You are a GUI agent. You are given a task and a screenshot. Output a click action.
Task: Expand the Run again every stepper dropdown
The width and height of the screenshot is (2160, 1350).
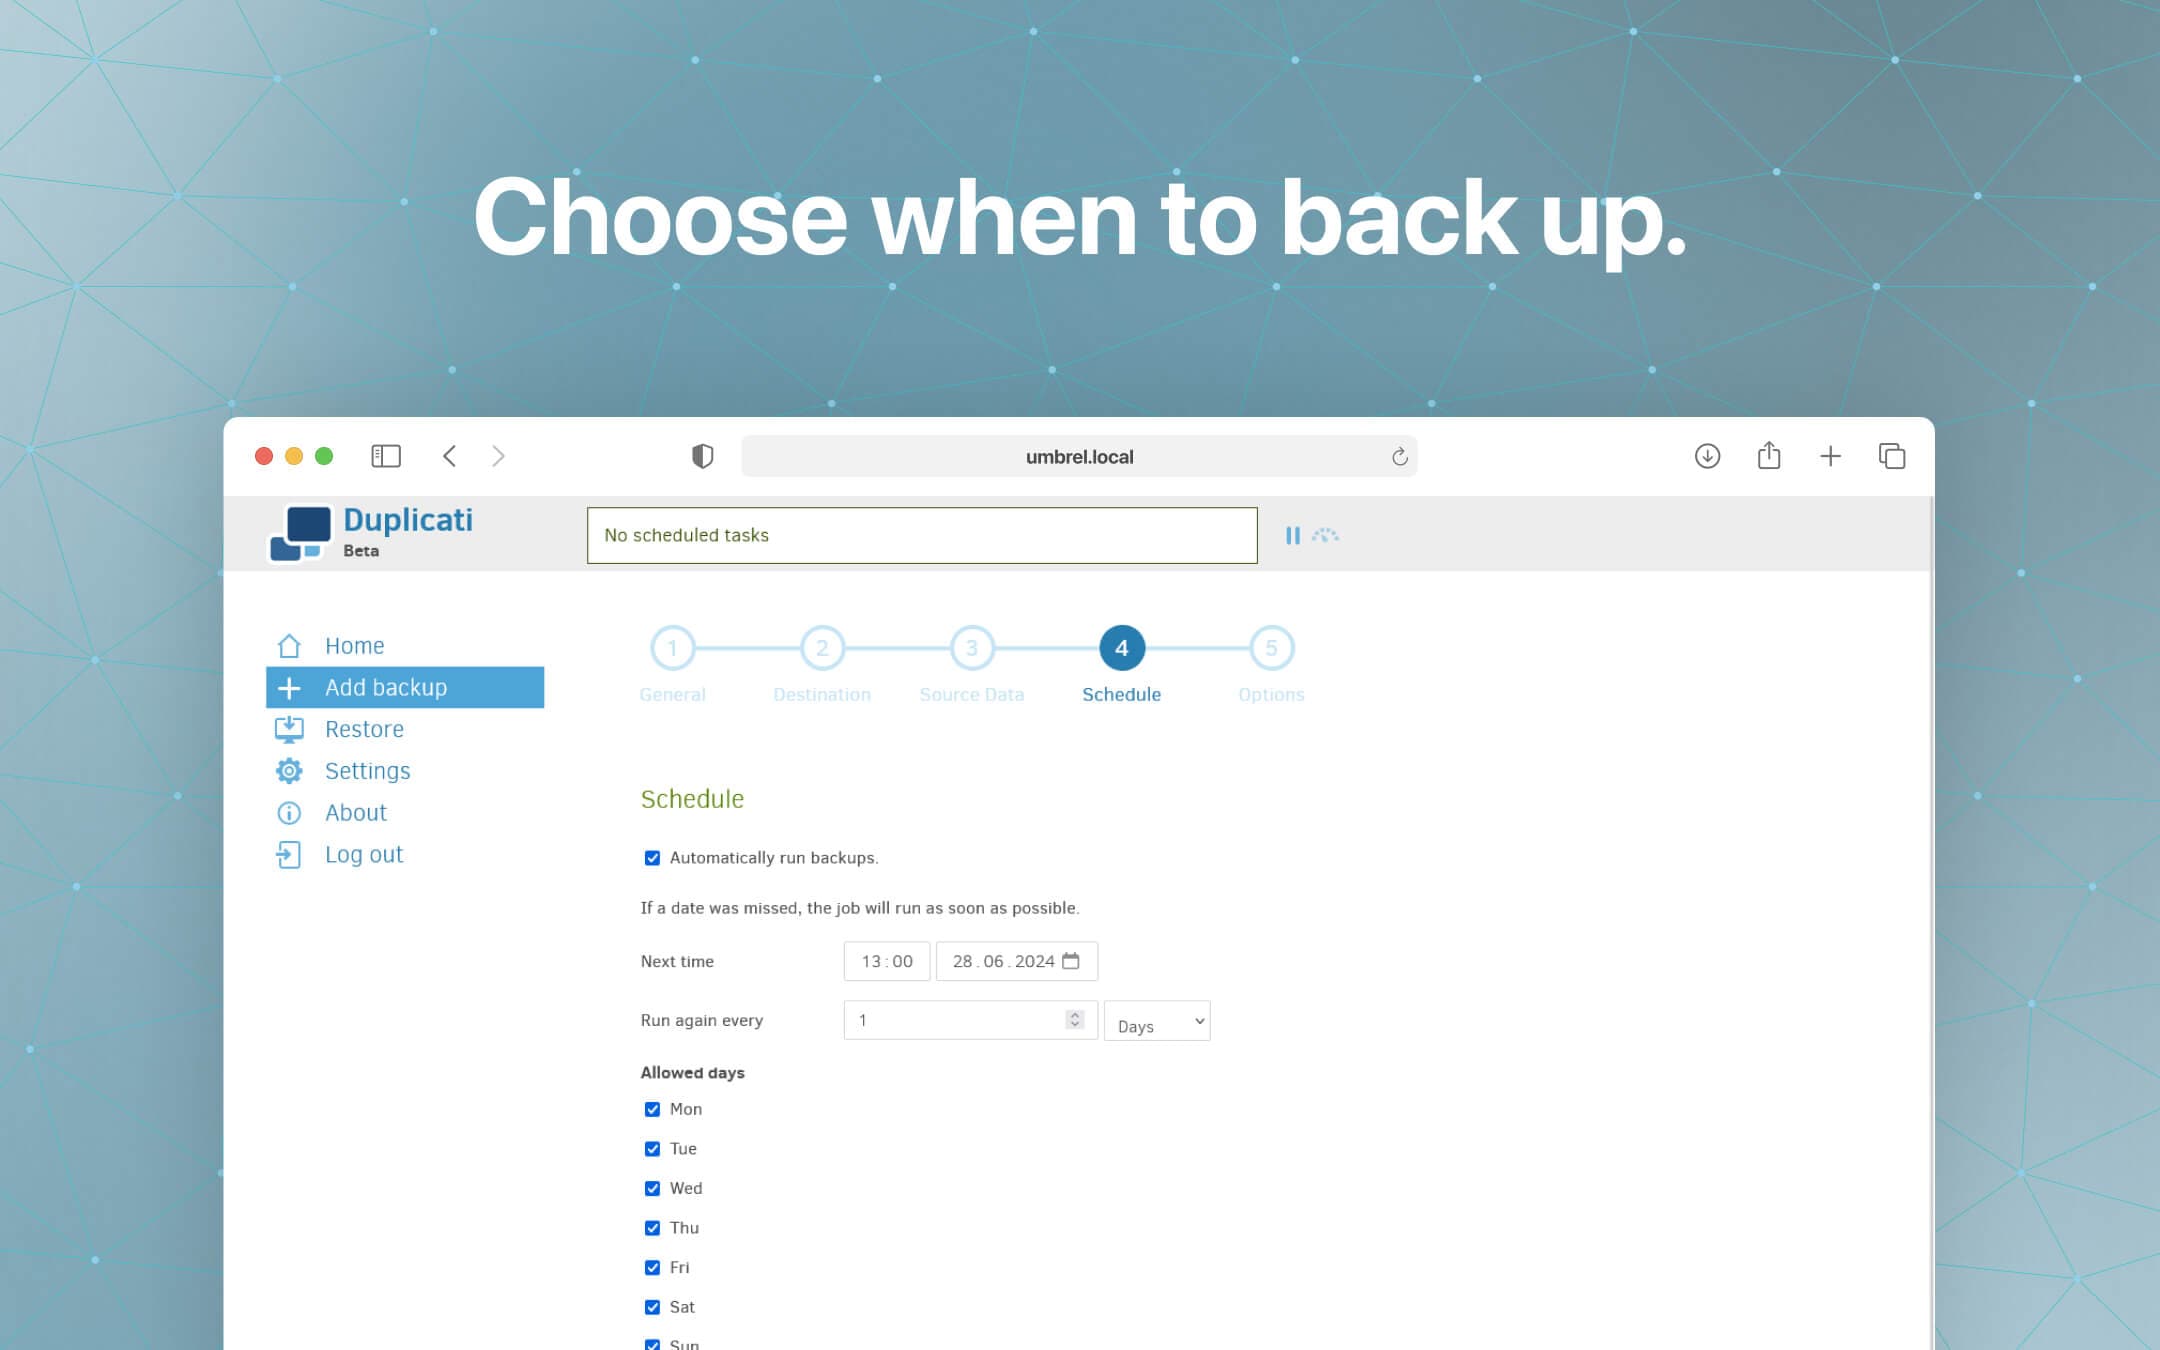pyautogui.click(x=1159, y=1022)
